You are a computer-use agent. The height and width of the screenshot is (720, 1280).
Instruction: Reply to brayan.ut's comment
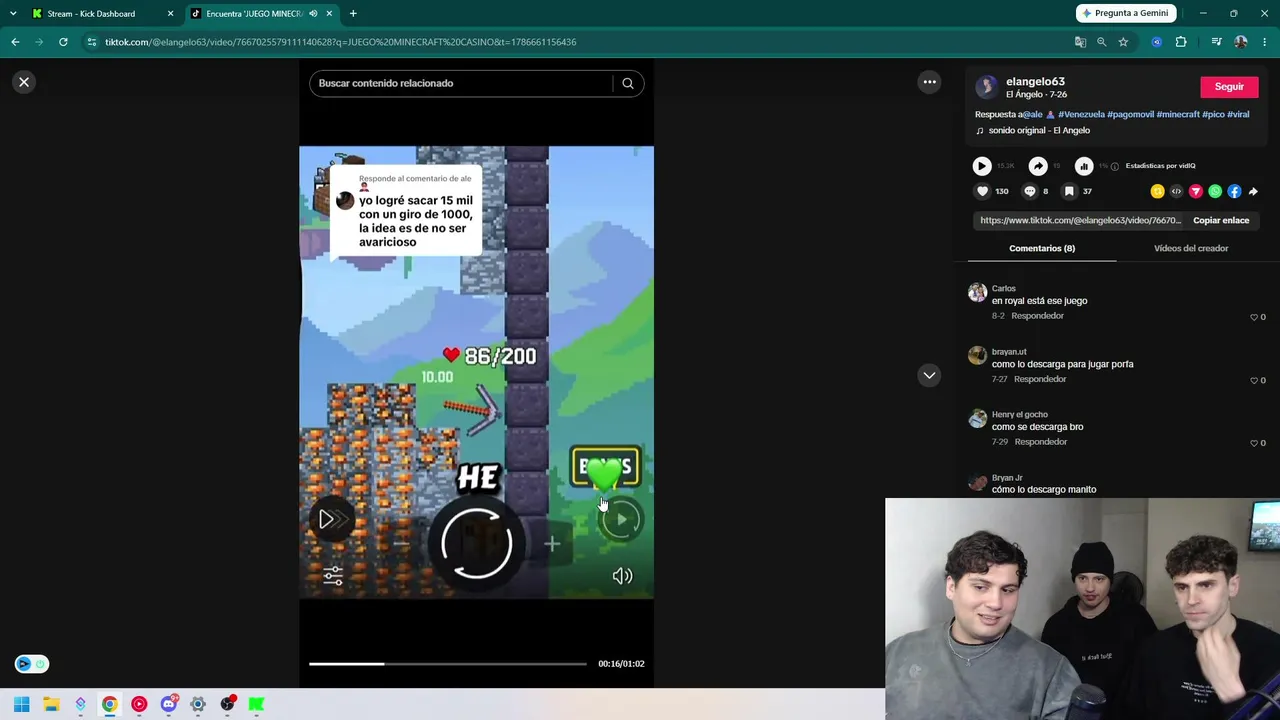1040,380
